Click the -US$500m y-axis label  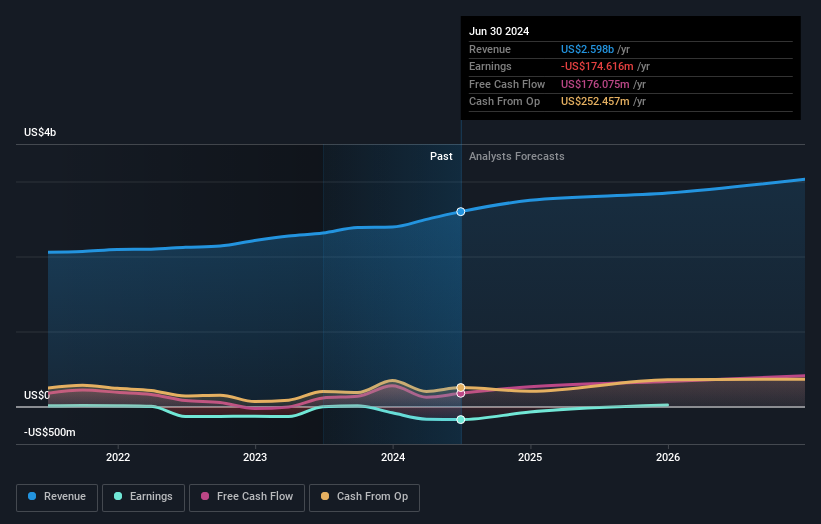(x=50, y=432)
